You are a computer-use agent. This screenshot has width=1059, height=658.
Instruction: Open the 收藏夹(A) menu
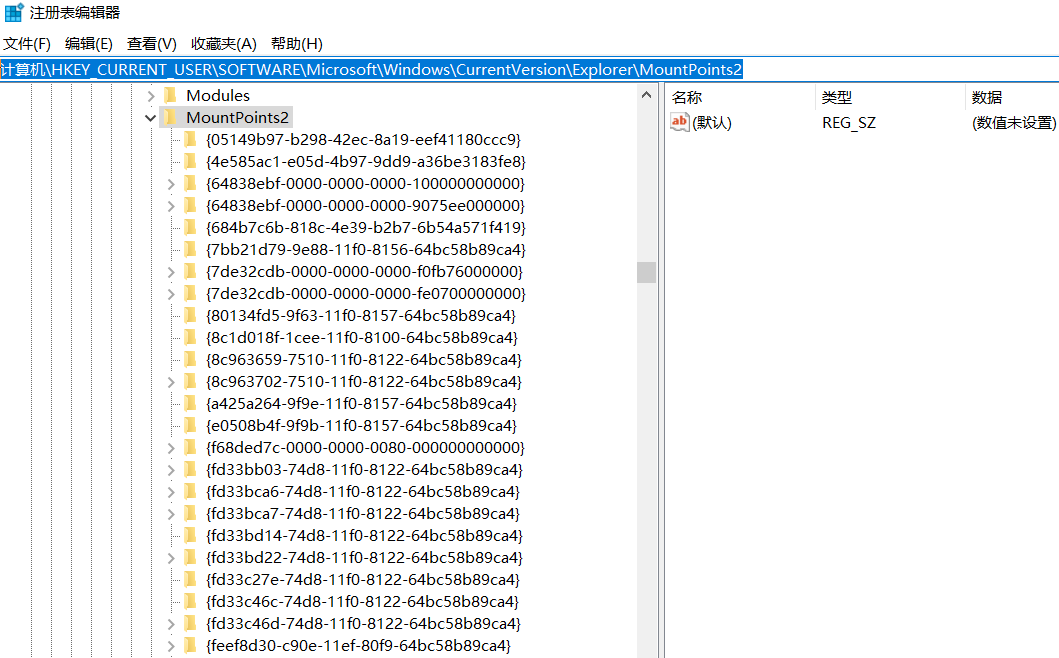coord(224,44)
